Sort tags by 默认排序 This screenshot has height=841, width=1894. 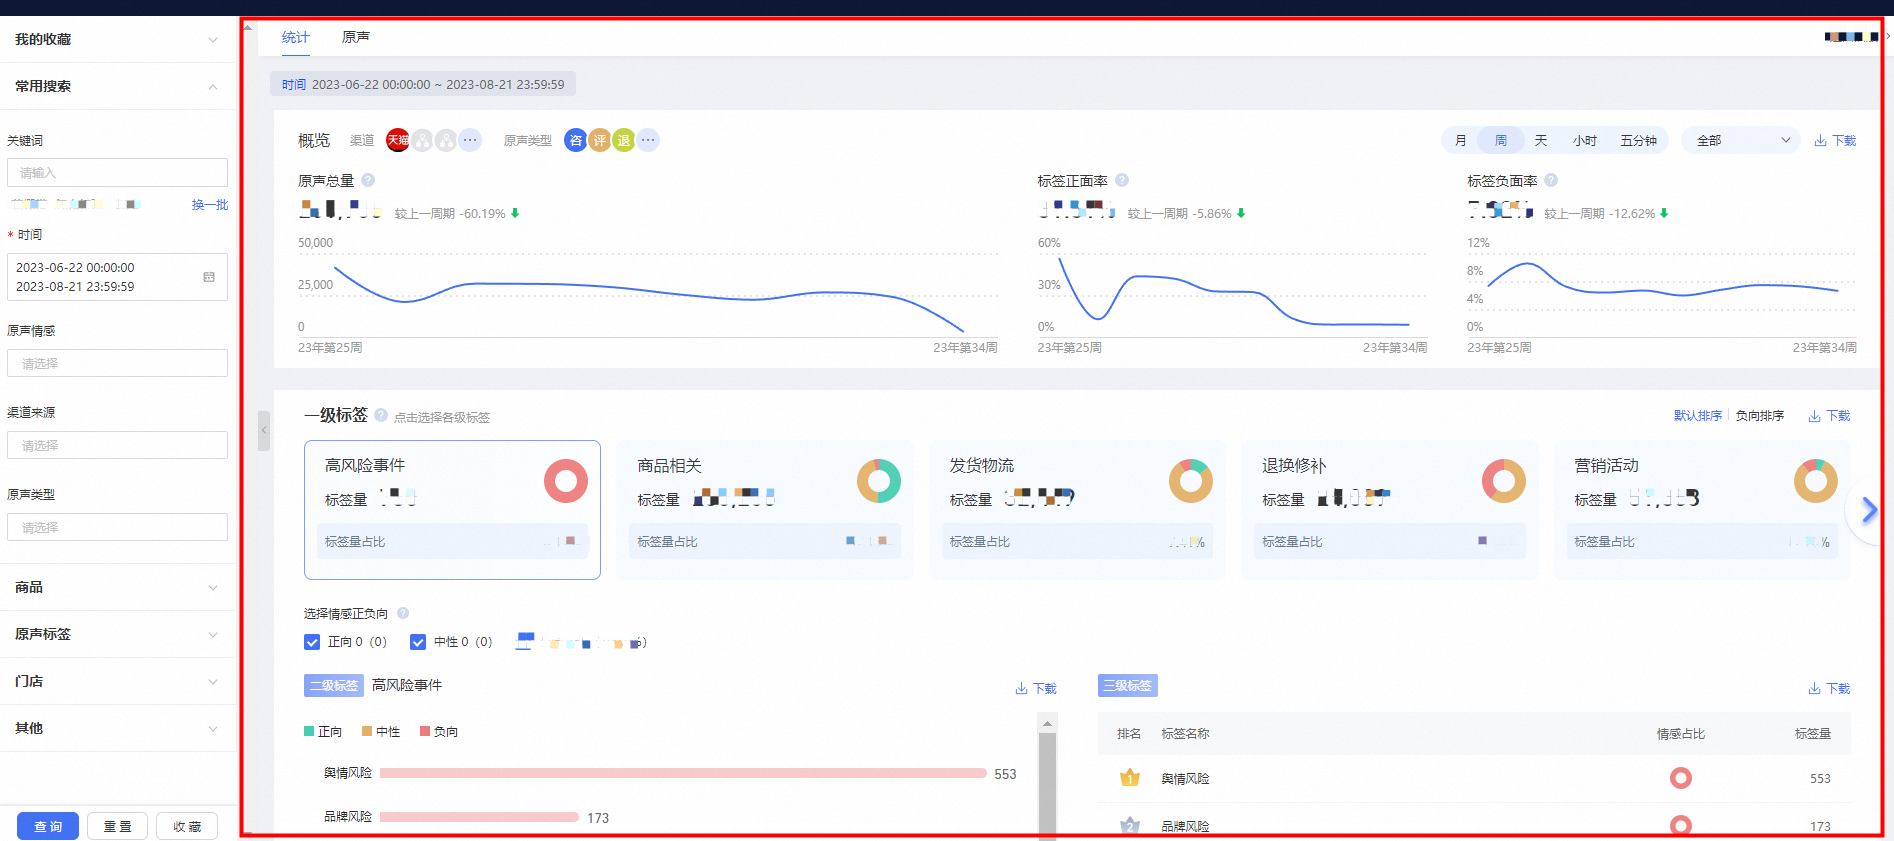tap(1698, 416)
